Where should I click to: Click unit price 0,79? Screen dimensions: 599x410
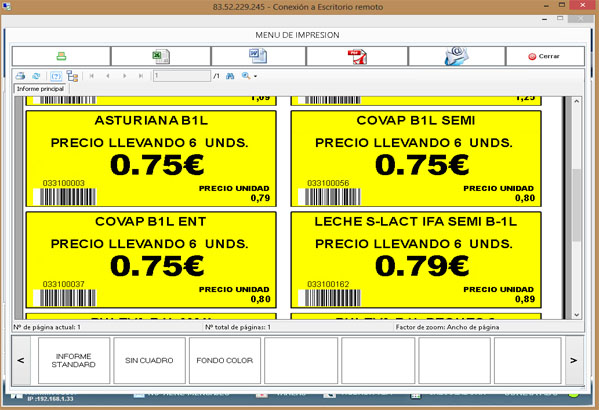pyautogui.click(x=261, y=198)
